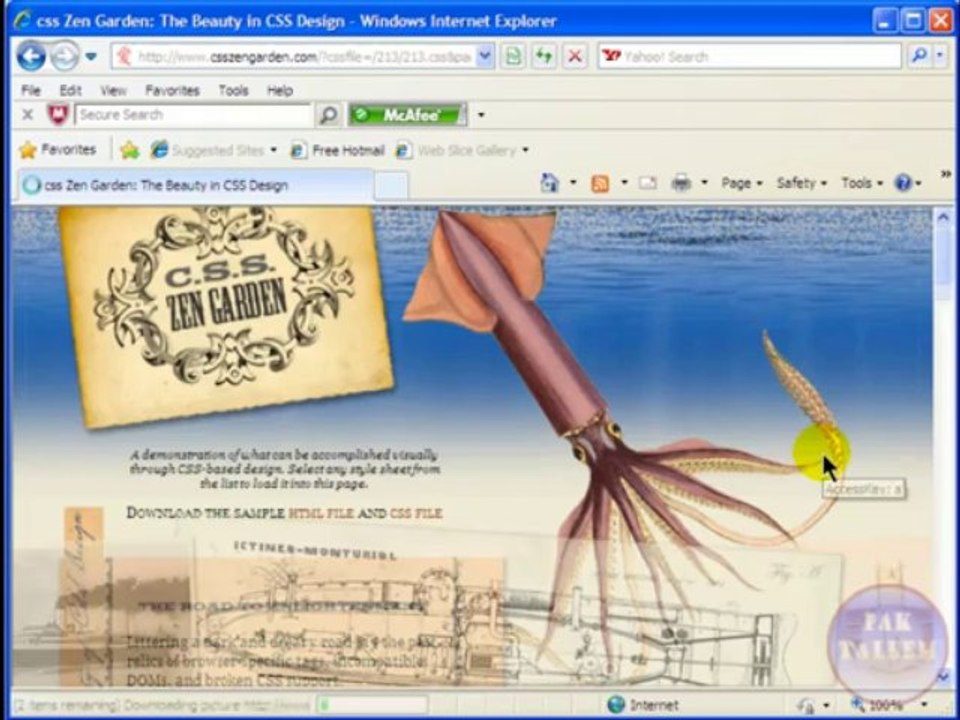This screenshot has width=960, height=720.
Task: Open the Edit menu
Action: [x=70, y=91]
